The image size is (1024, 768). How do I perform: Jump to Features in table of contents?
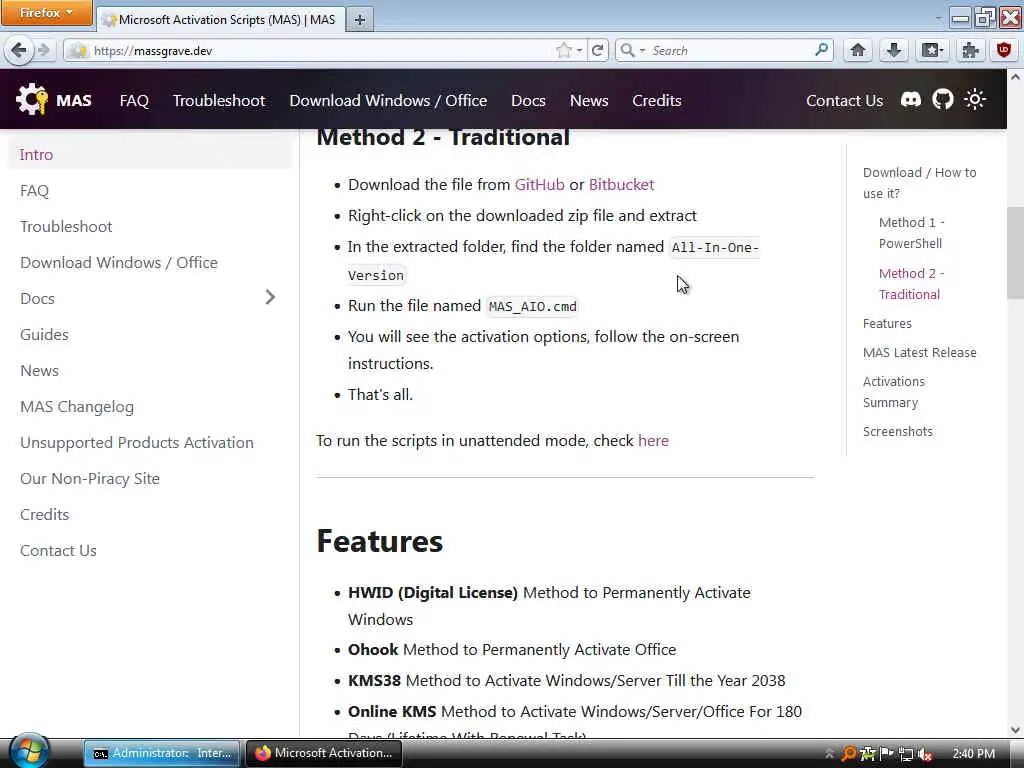click(887, 323)
